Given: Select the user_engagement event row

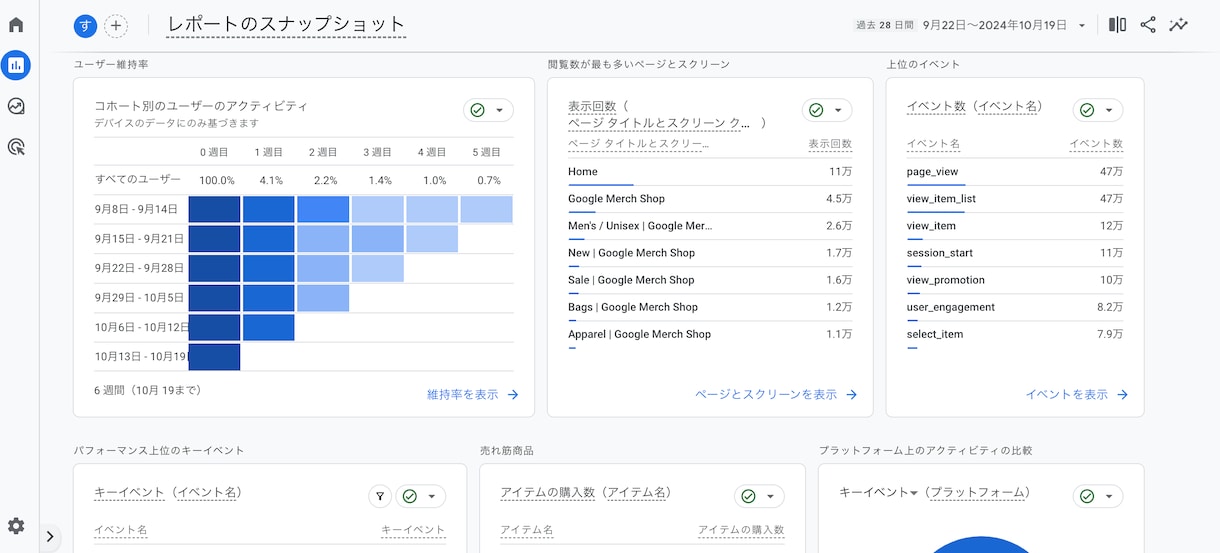Looking at the screenshot, I should (1015, 307).
